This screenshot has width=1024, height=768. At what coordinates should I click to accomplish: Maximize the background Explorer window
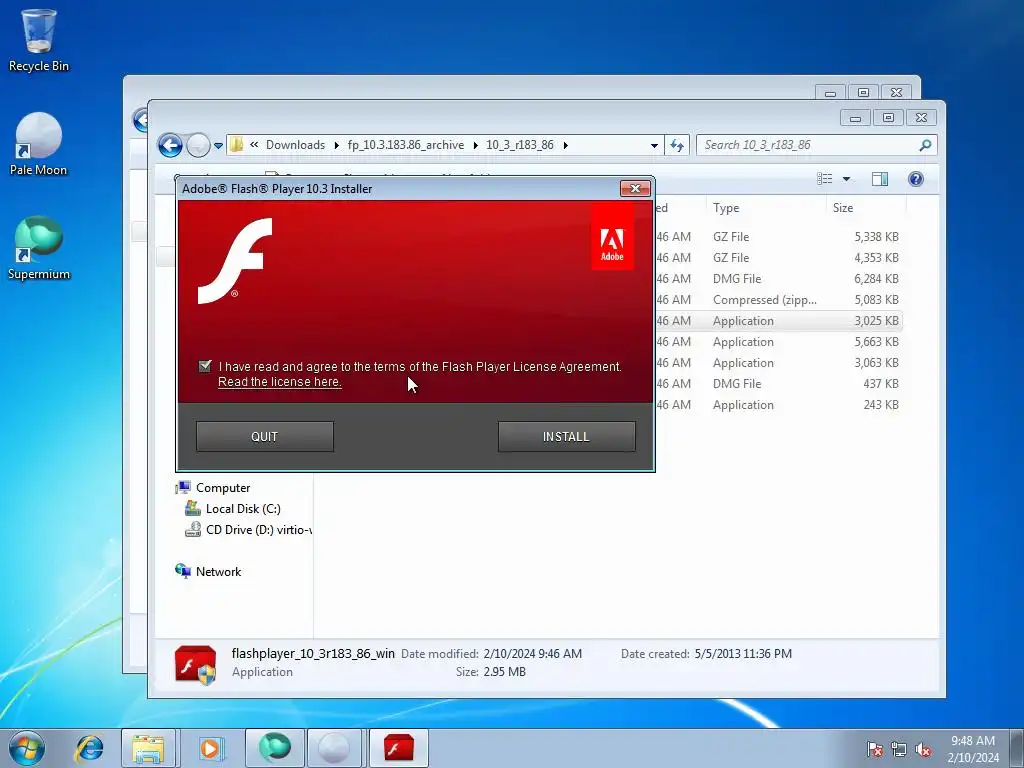[x=863, y=93]
